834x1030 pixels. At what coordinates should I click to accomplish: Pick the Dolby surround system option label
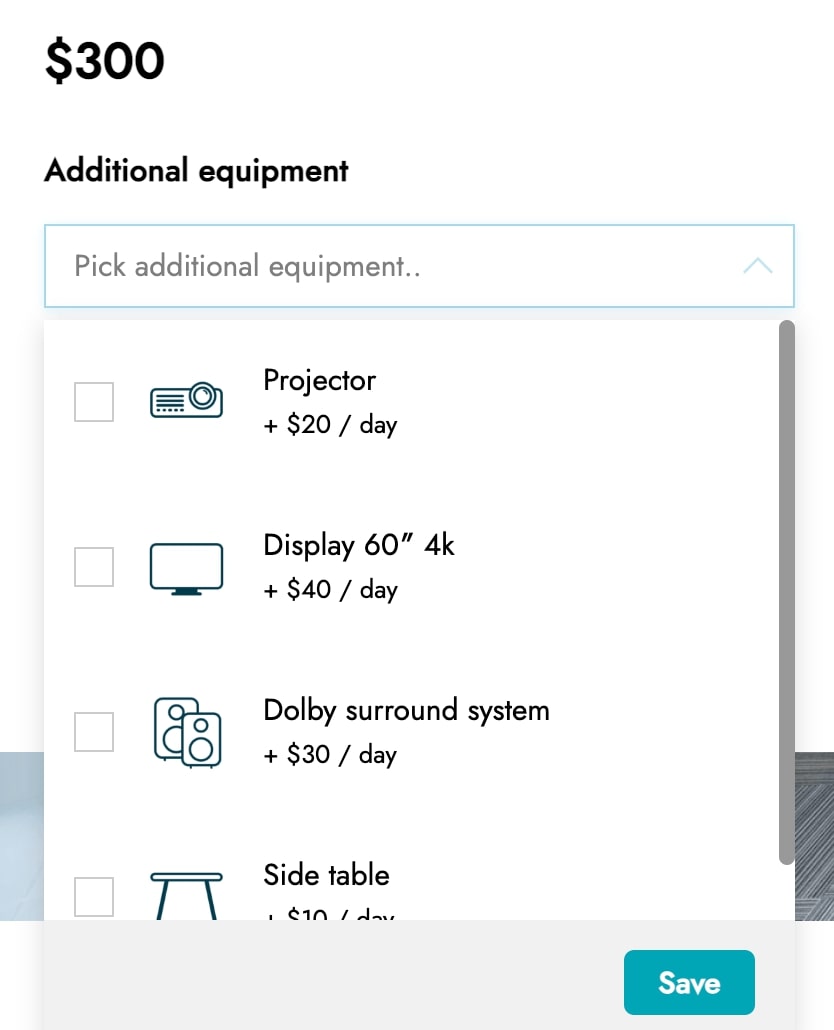coord(406,711)
